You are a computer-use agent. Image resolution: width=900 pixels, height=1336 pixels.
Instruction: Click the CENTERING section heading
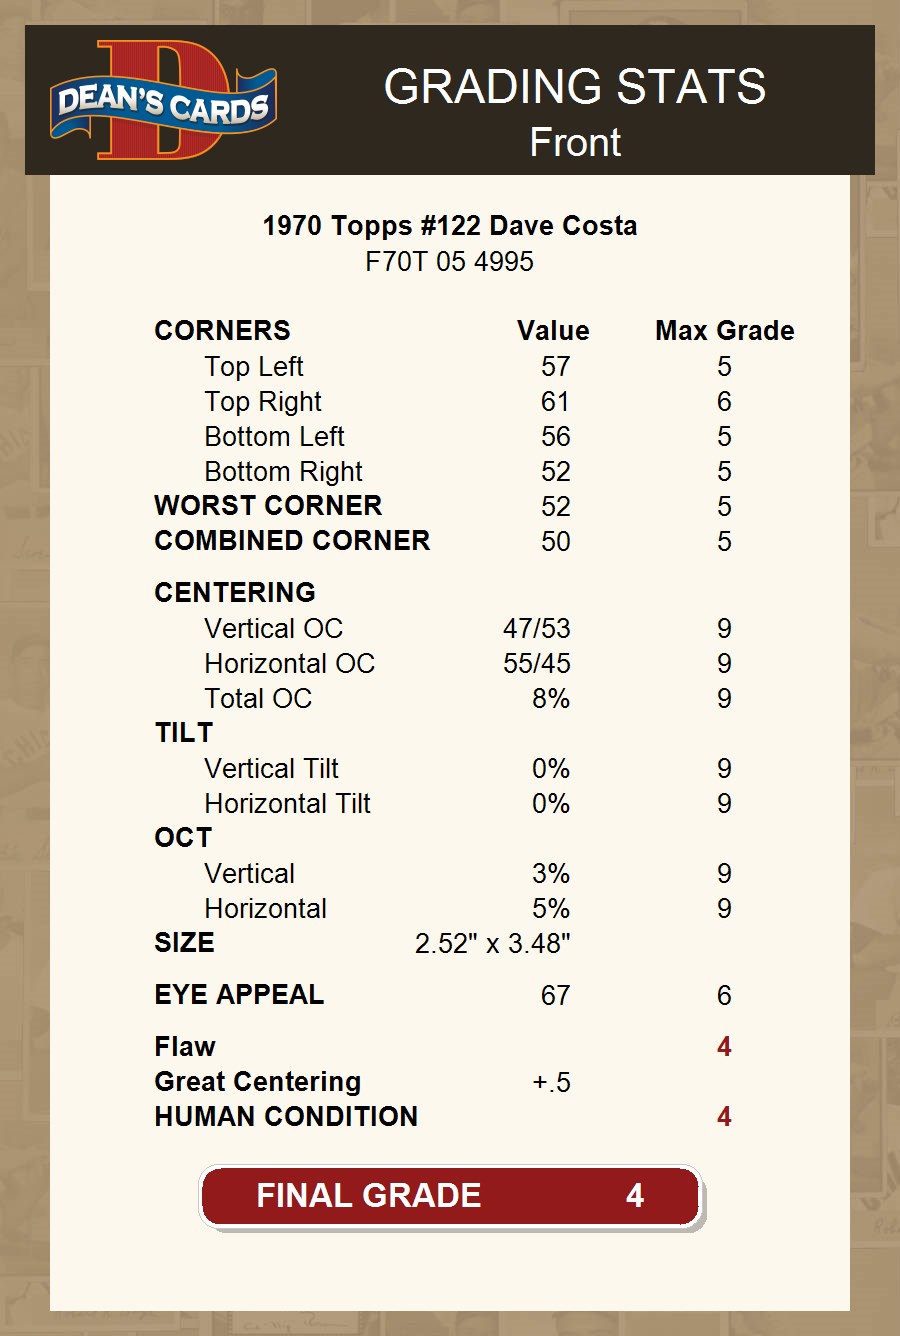click(235, 593)
